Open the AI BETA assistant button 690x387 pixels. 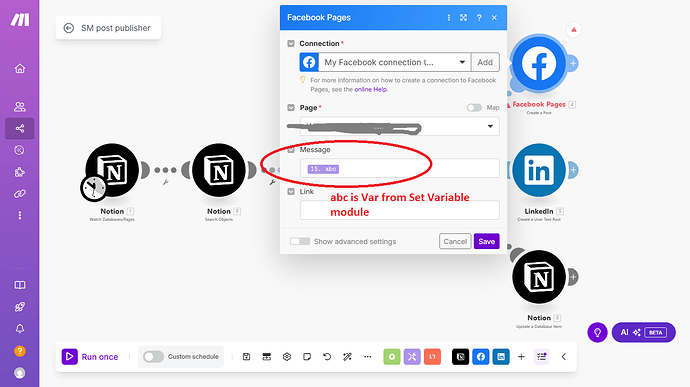(643, 332)
